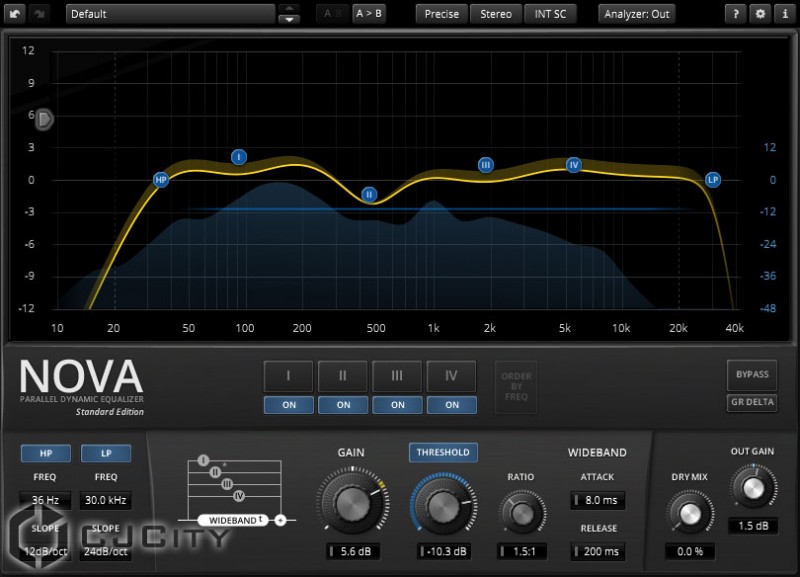Viewport: 800px width, 577px height.
Task: Click the A > B copy button
Action: pos(369,14)
